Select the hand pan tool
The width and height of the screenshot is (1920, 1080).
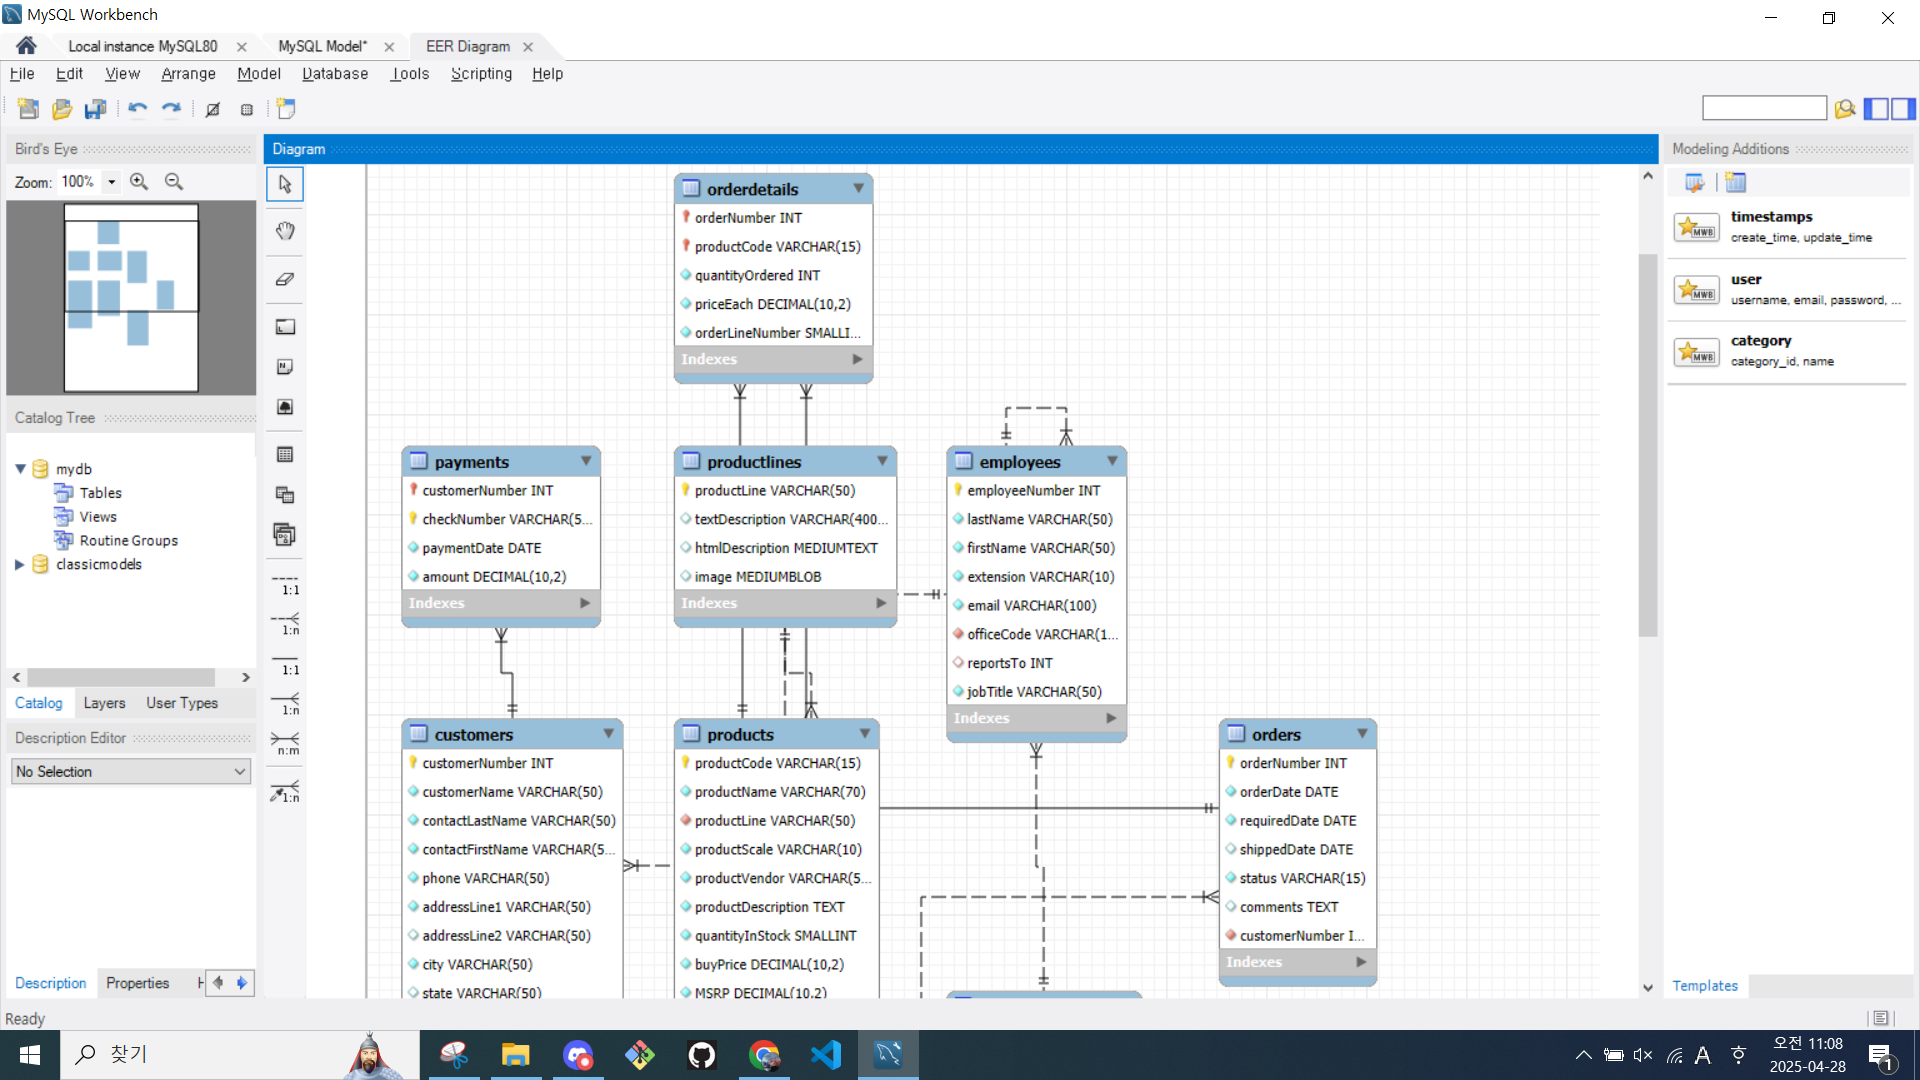tap(285, 231)
